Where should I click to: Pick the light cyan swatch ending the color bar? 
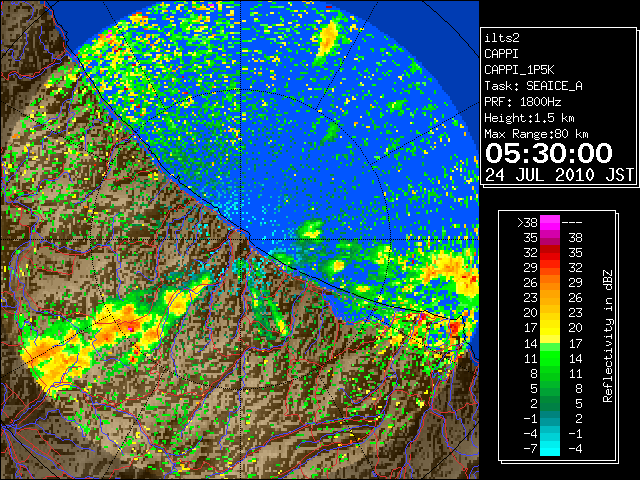550,449
